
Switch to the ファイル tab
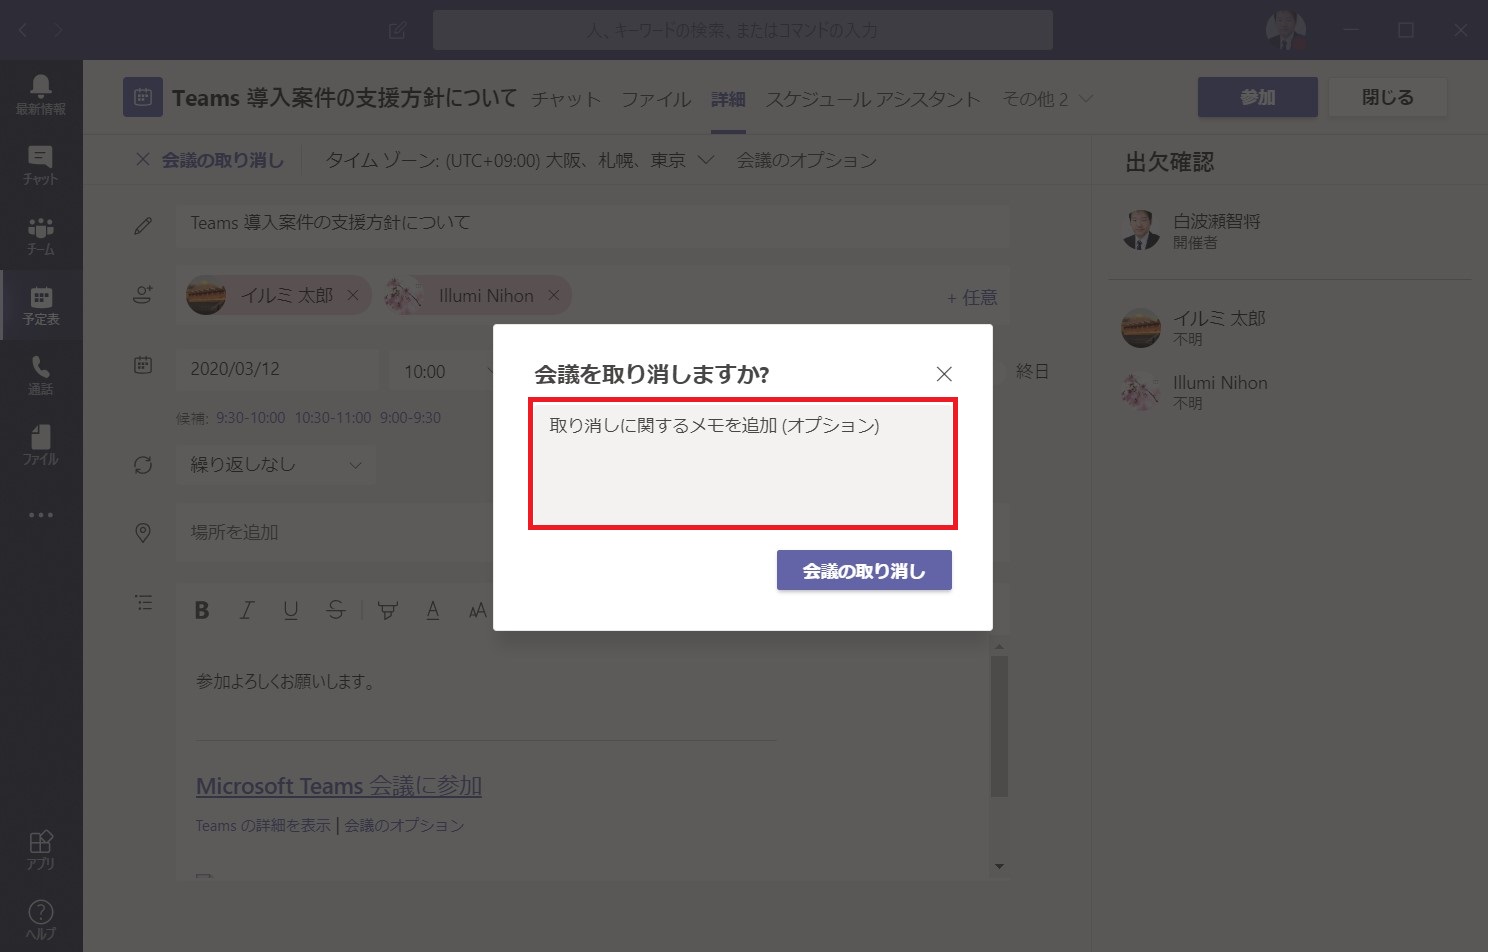656,99
